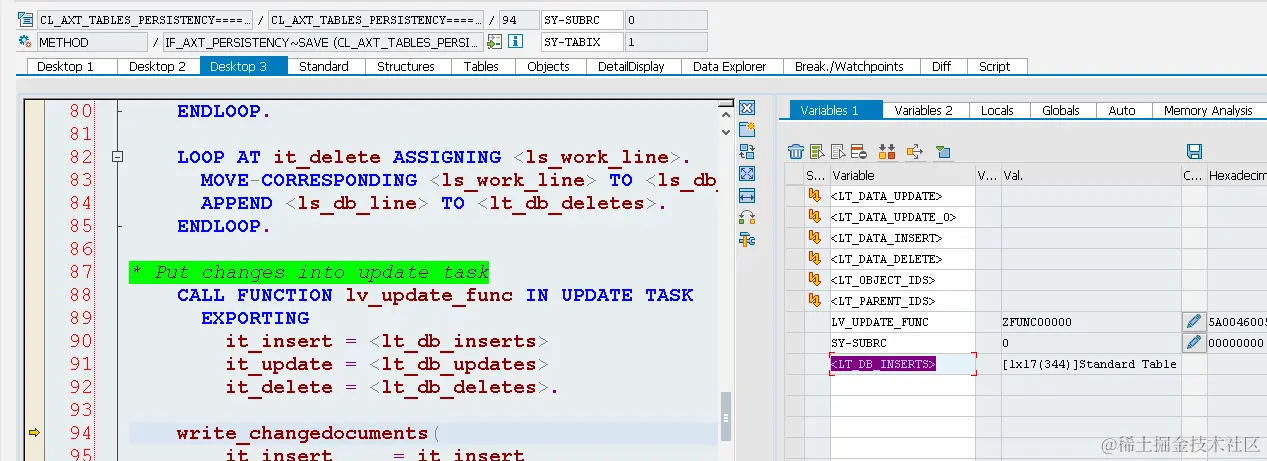This screenshot has width=1267, height=461.
Task: Open the Standard tab
Action: (x=324, y=66)
